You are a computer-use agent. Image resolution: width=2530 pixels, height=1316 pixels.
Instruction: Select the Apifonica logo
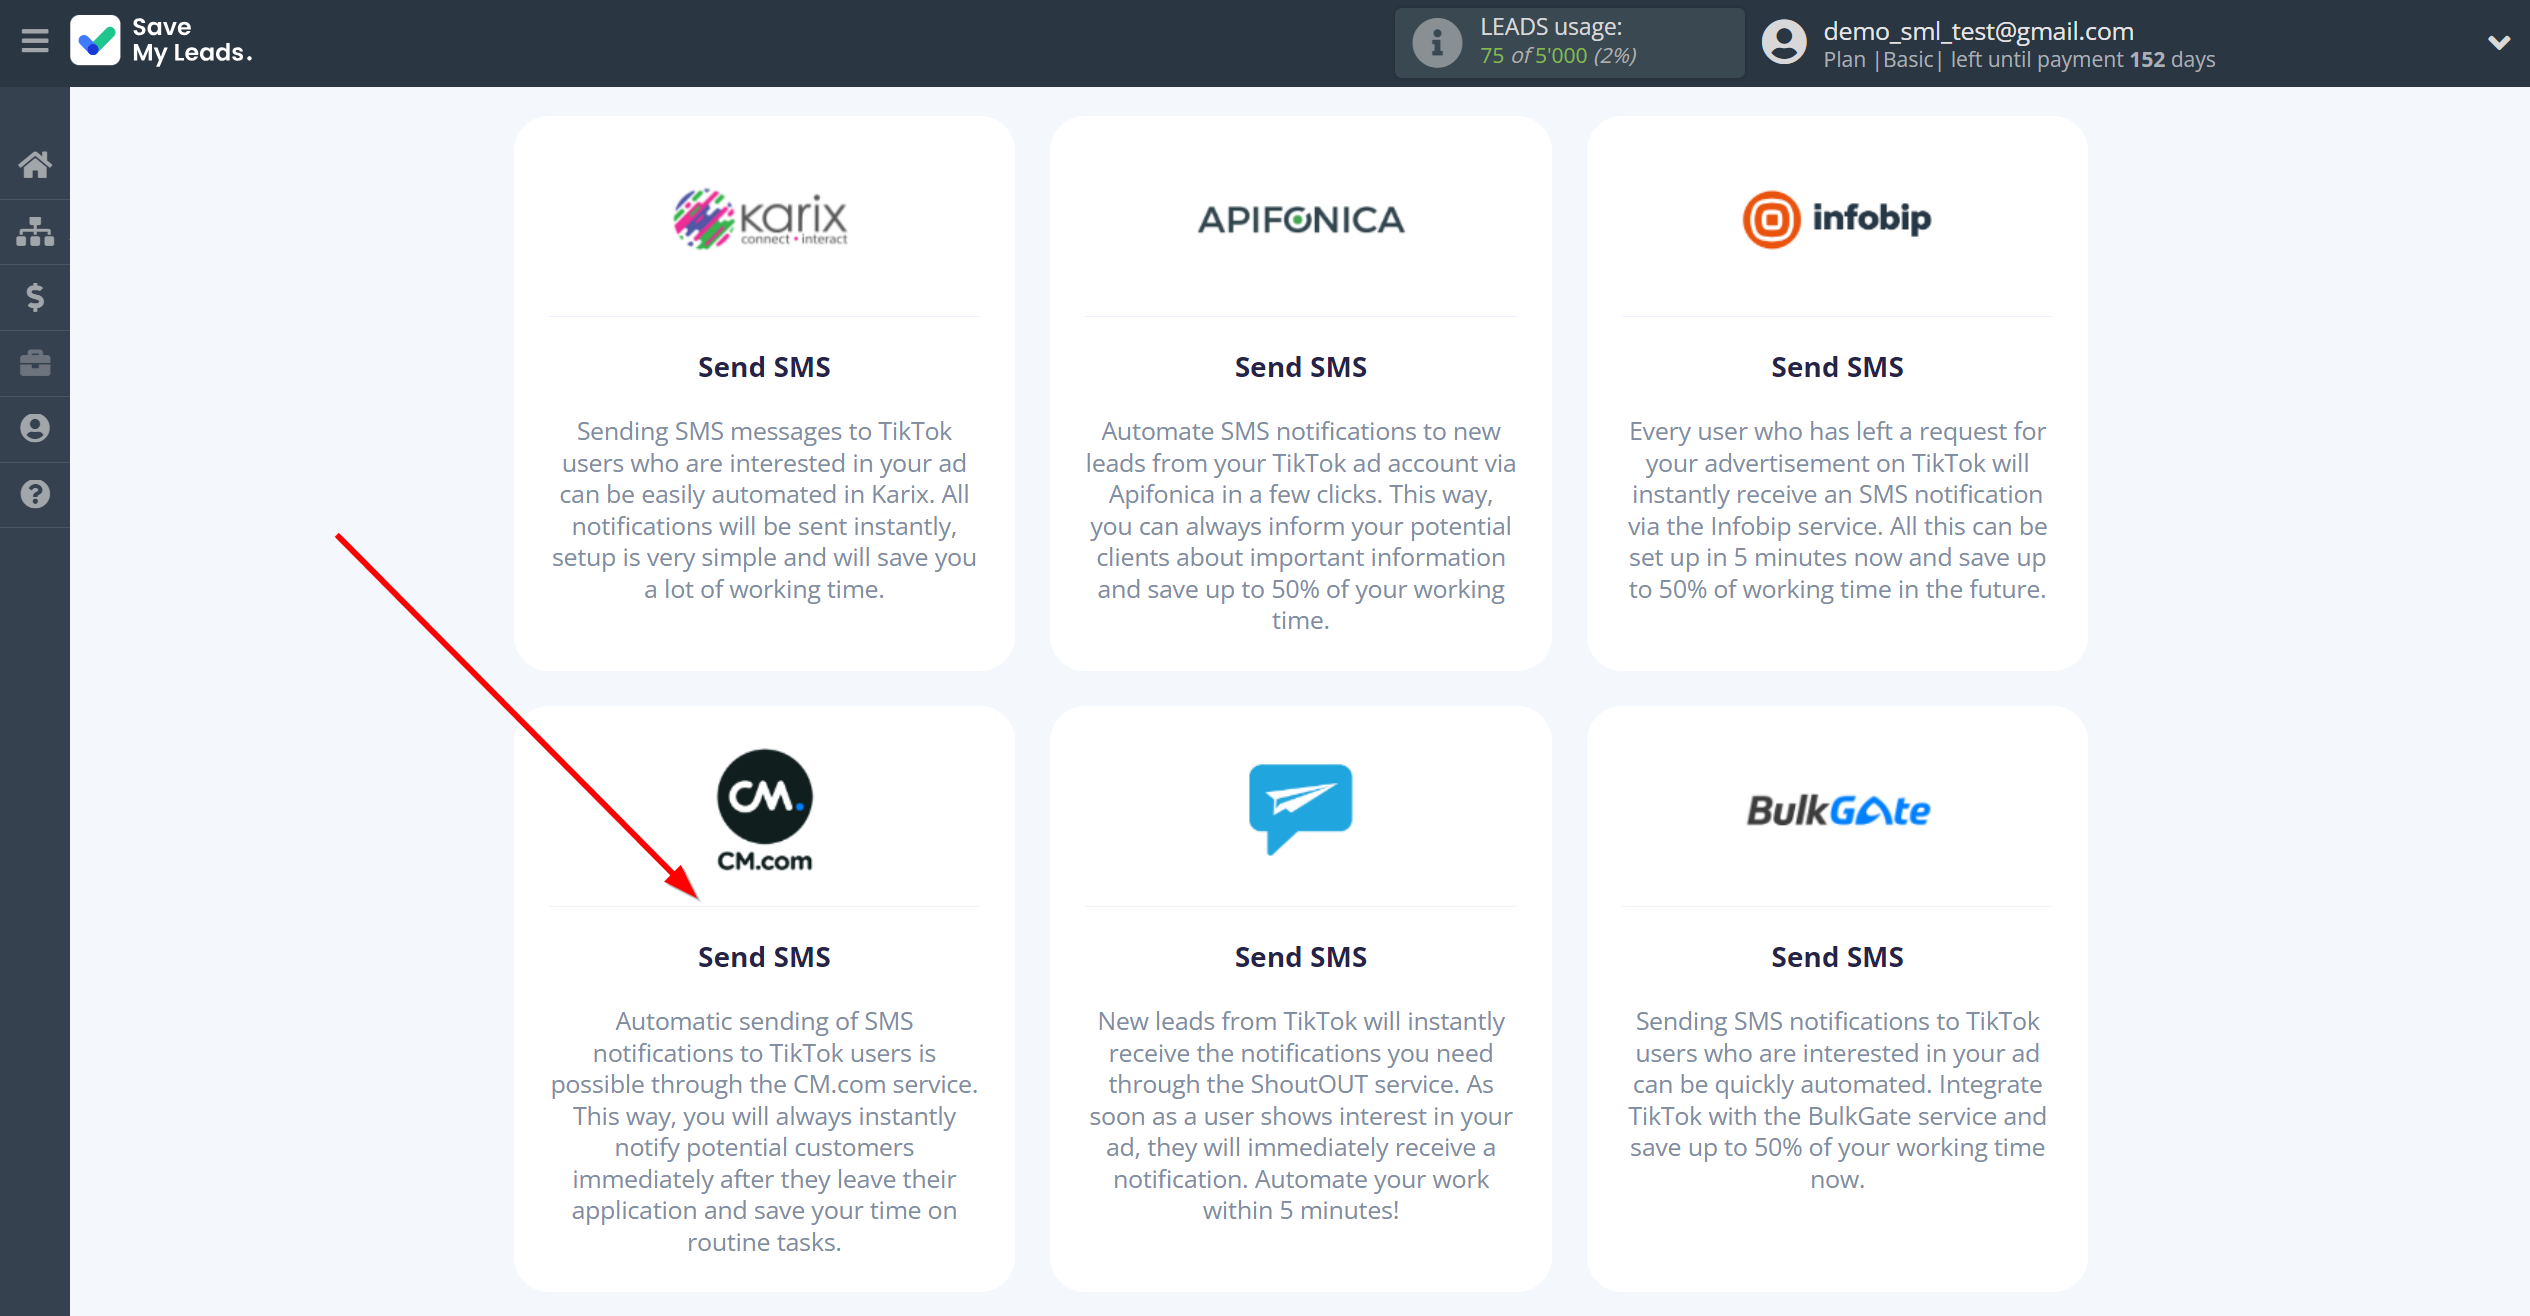[1300, 219]
